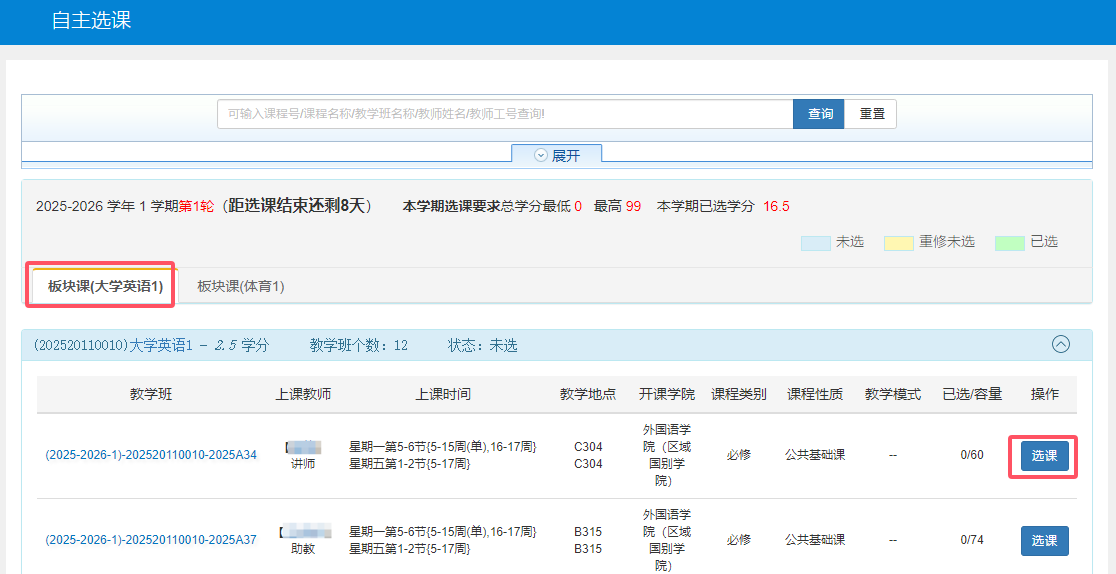1116x574 pixels.
Task: Switch to the 板块课(体育1) tab
Action: (x=241, y=286)
